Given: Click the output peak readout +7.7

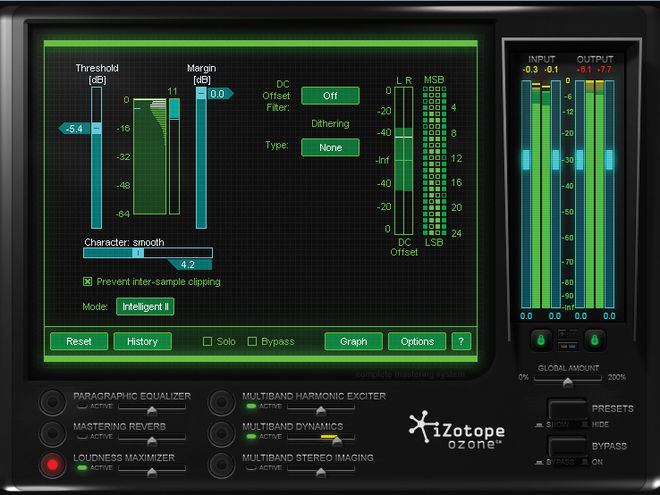Looking at the screenshot, I should [604, 69].
